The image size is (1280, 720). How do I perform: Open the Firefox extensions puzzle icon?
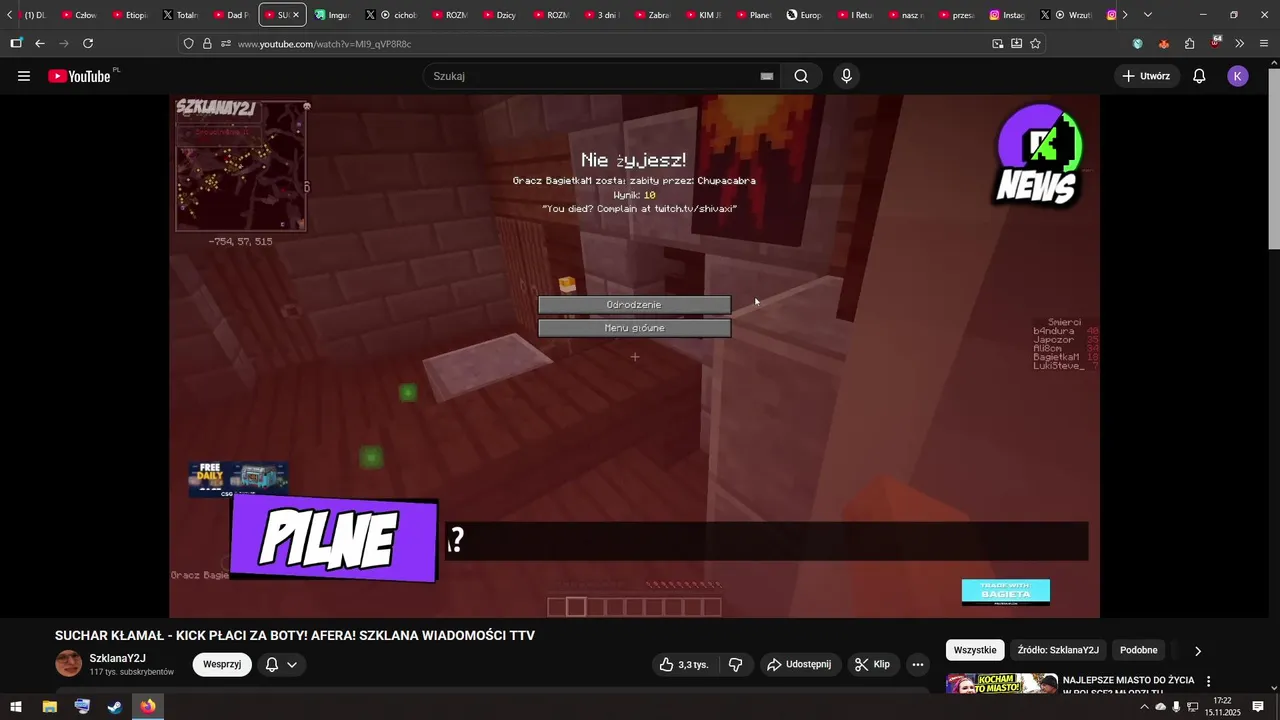click(1189, 43)
